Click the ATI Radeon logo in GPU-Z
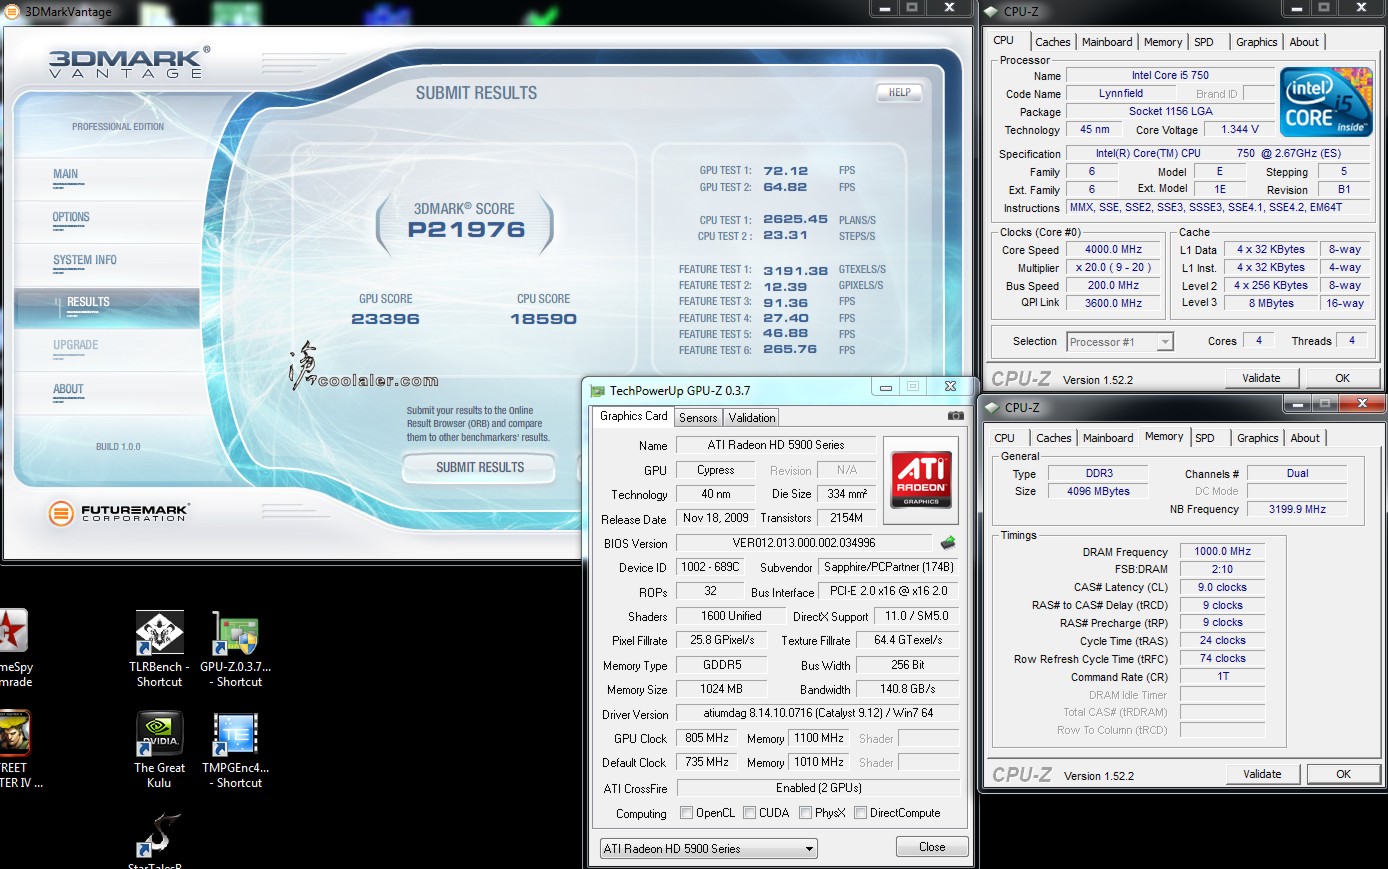1388x869 pixels. 921,479
